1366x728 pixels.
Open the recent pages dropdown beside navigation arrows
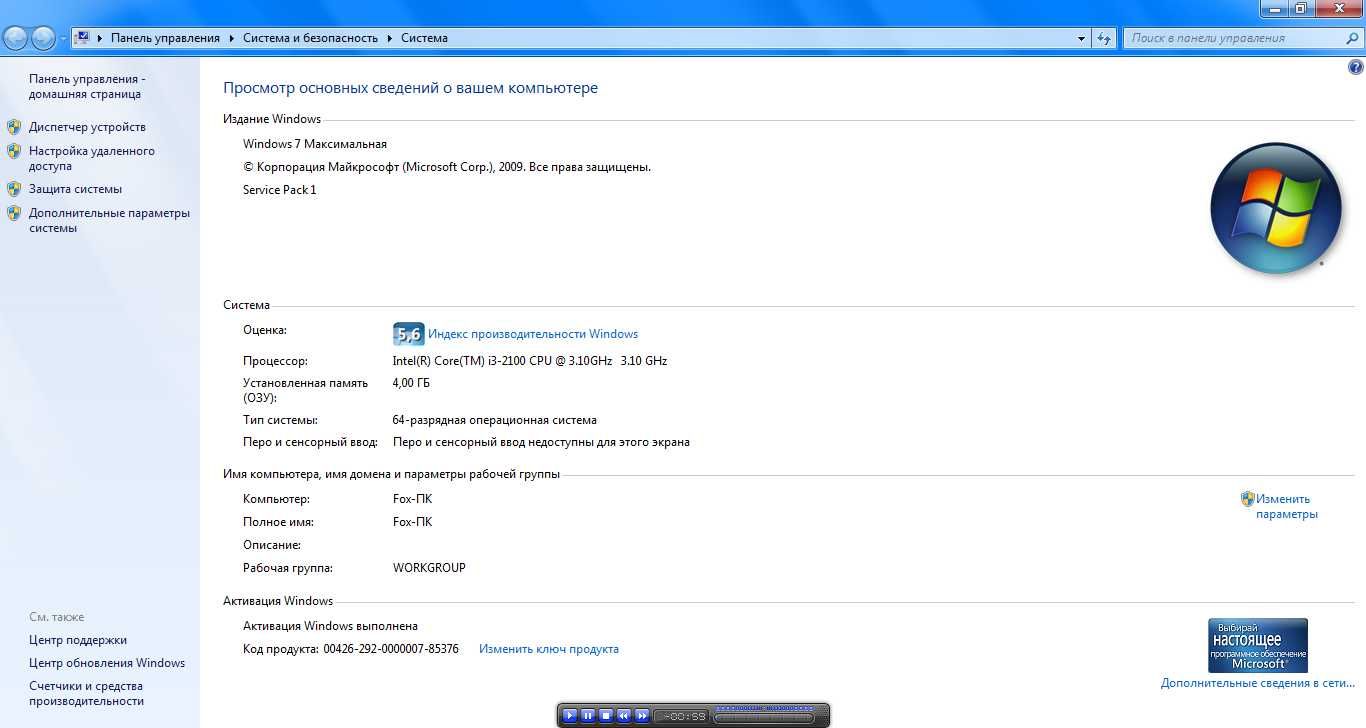pos(63,39)
